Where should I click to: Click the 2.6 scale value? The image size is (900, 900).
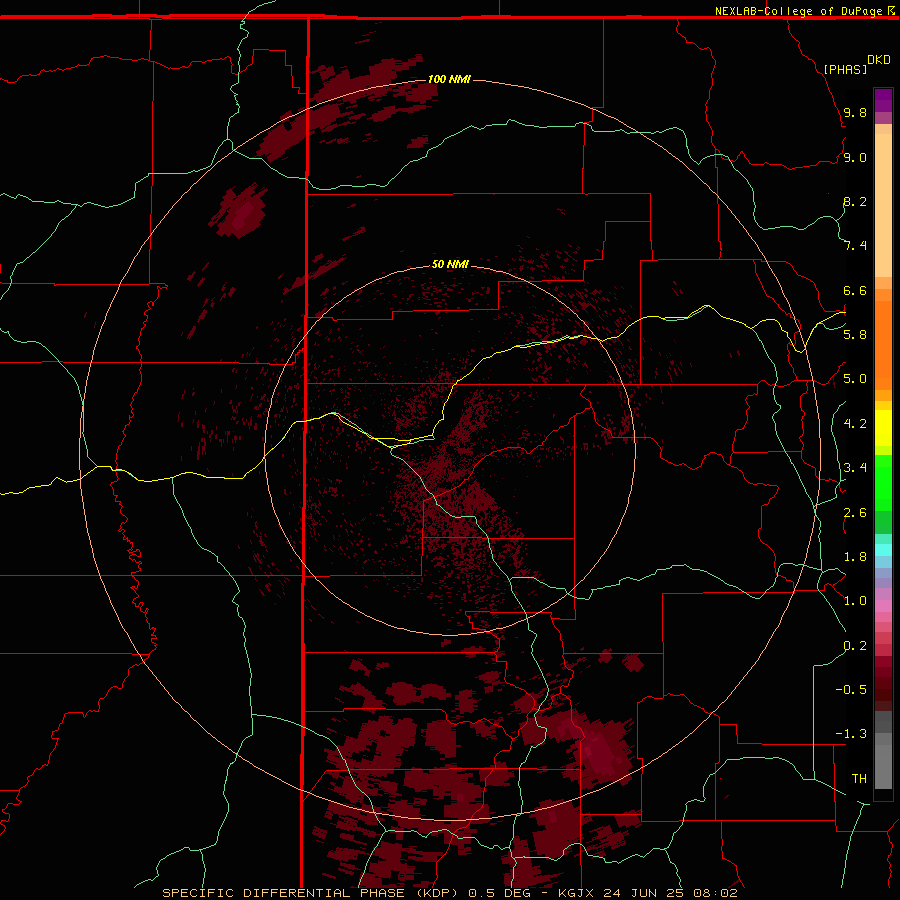pyautogui.click(x=855, y=513)
